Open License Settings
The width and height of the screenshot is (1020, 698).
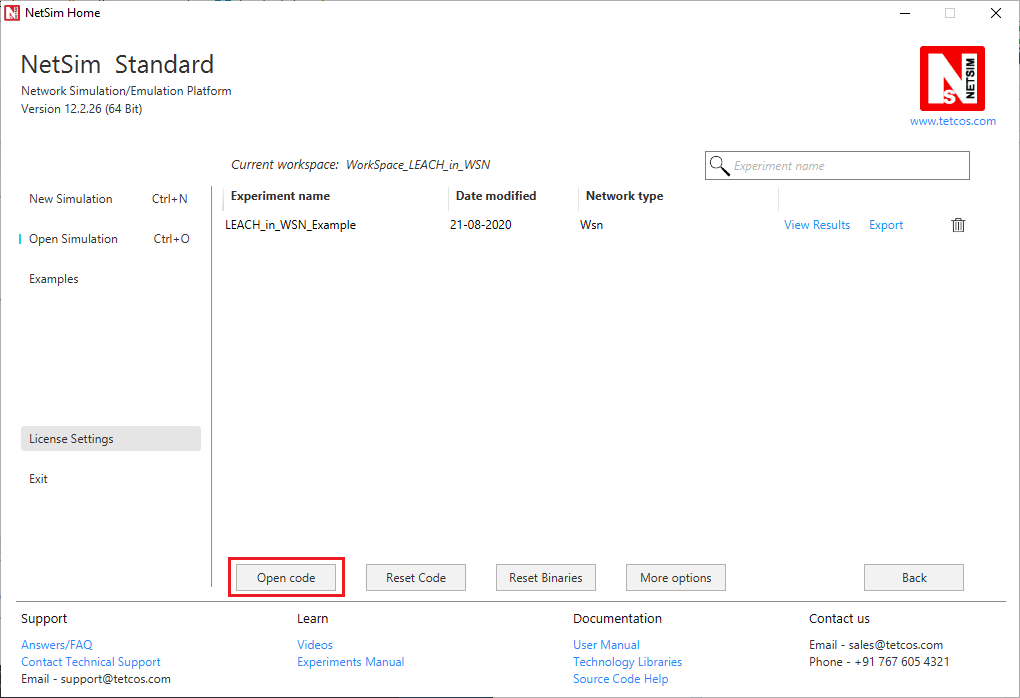(111, 438)
